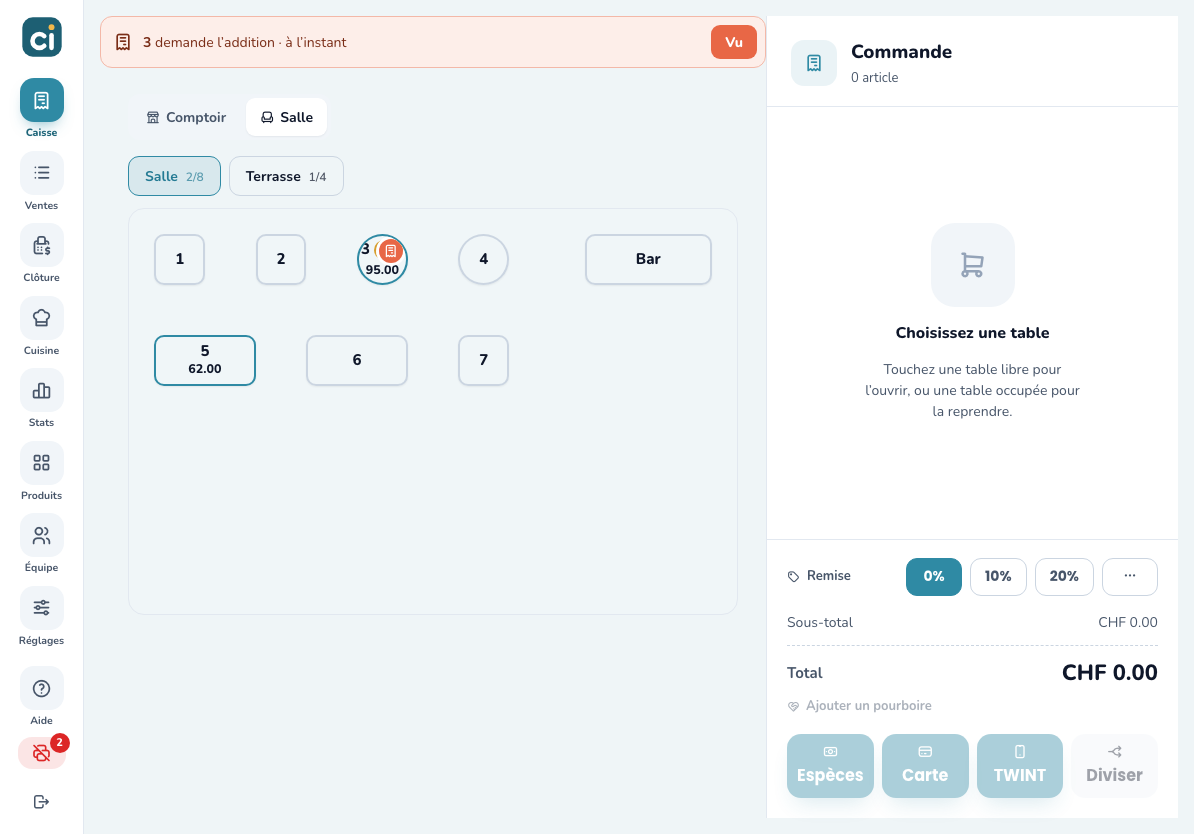Select 0% discount
The height and width of the screenshot is (834, 1194).
click(934, 577)
